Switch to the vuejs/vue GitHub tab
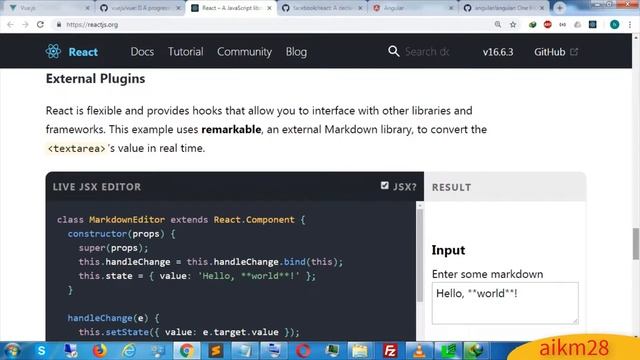 click(140, 8)
